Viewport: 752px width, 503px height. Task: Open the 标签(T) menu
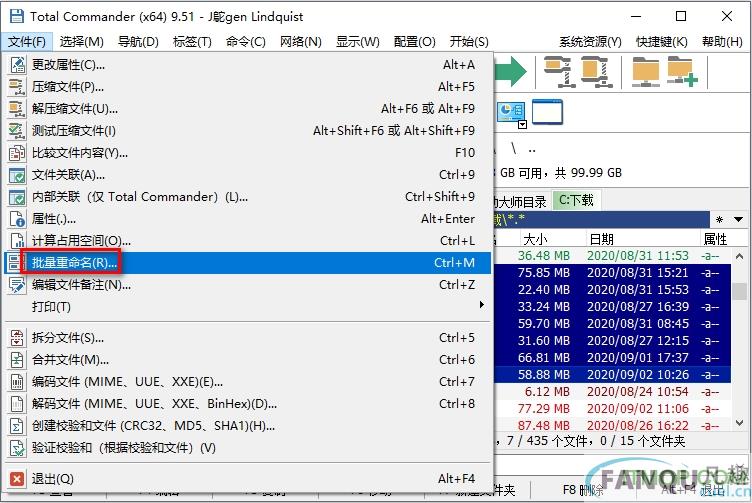tap(192, 42)
